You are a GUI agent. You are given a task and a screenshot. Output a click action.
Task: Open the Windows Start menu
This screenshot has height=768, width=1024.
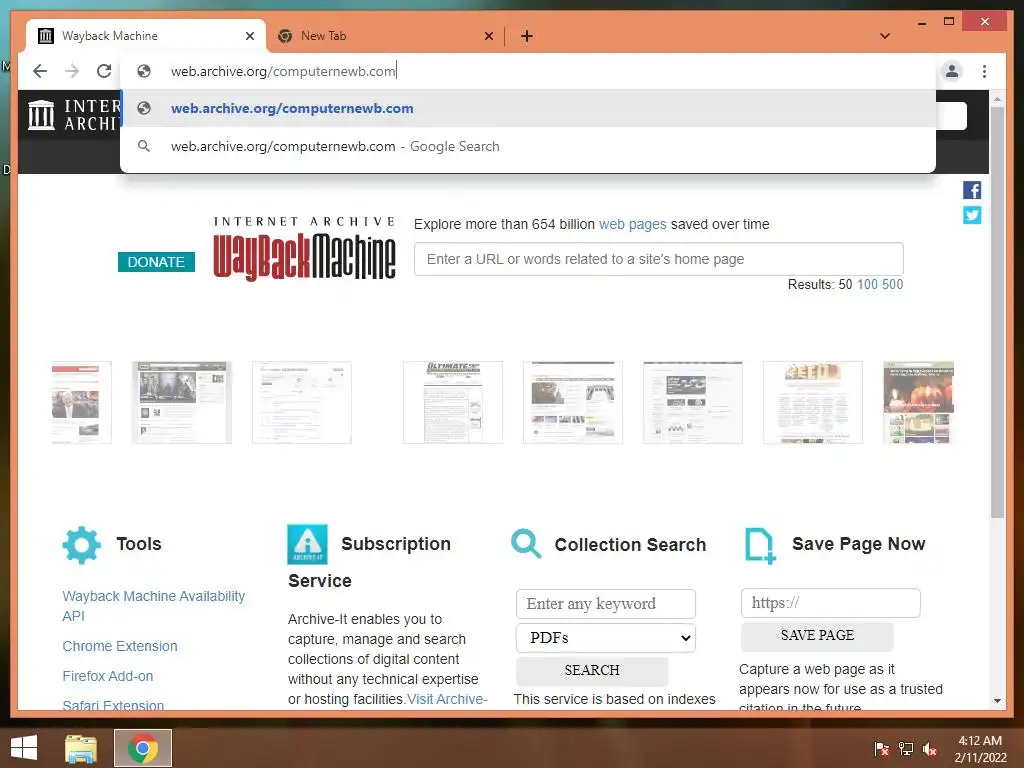(x=24, y=748)
